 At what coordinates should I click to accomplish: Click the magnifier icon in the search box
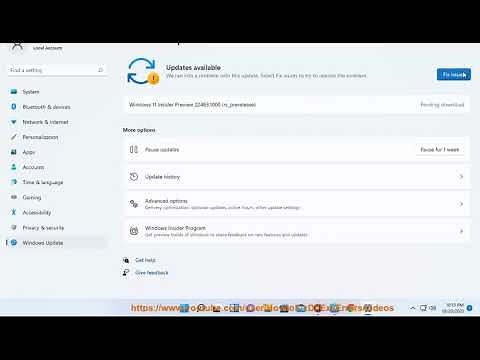coord(101,70)
